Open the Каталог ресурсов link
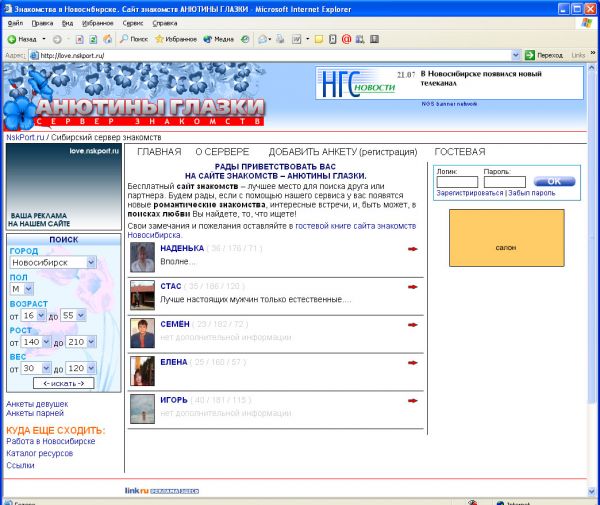Viewport: 600px width, 505px height. click(39, 453)
